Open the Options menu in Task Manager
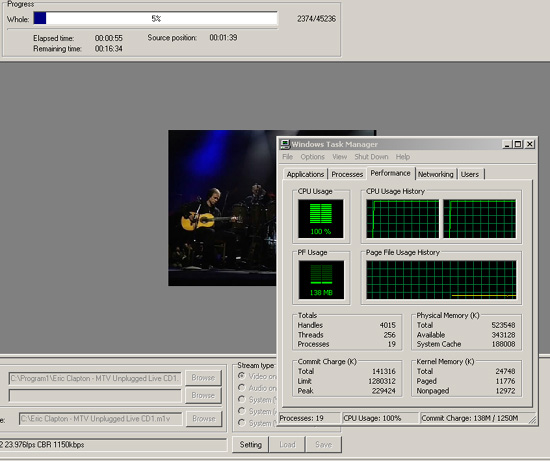Screen dimensions: 550x461 [313, 157]
